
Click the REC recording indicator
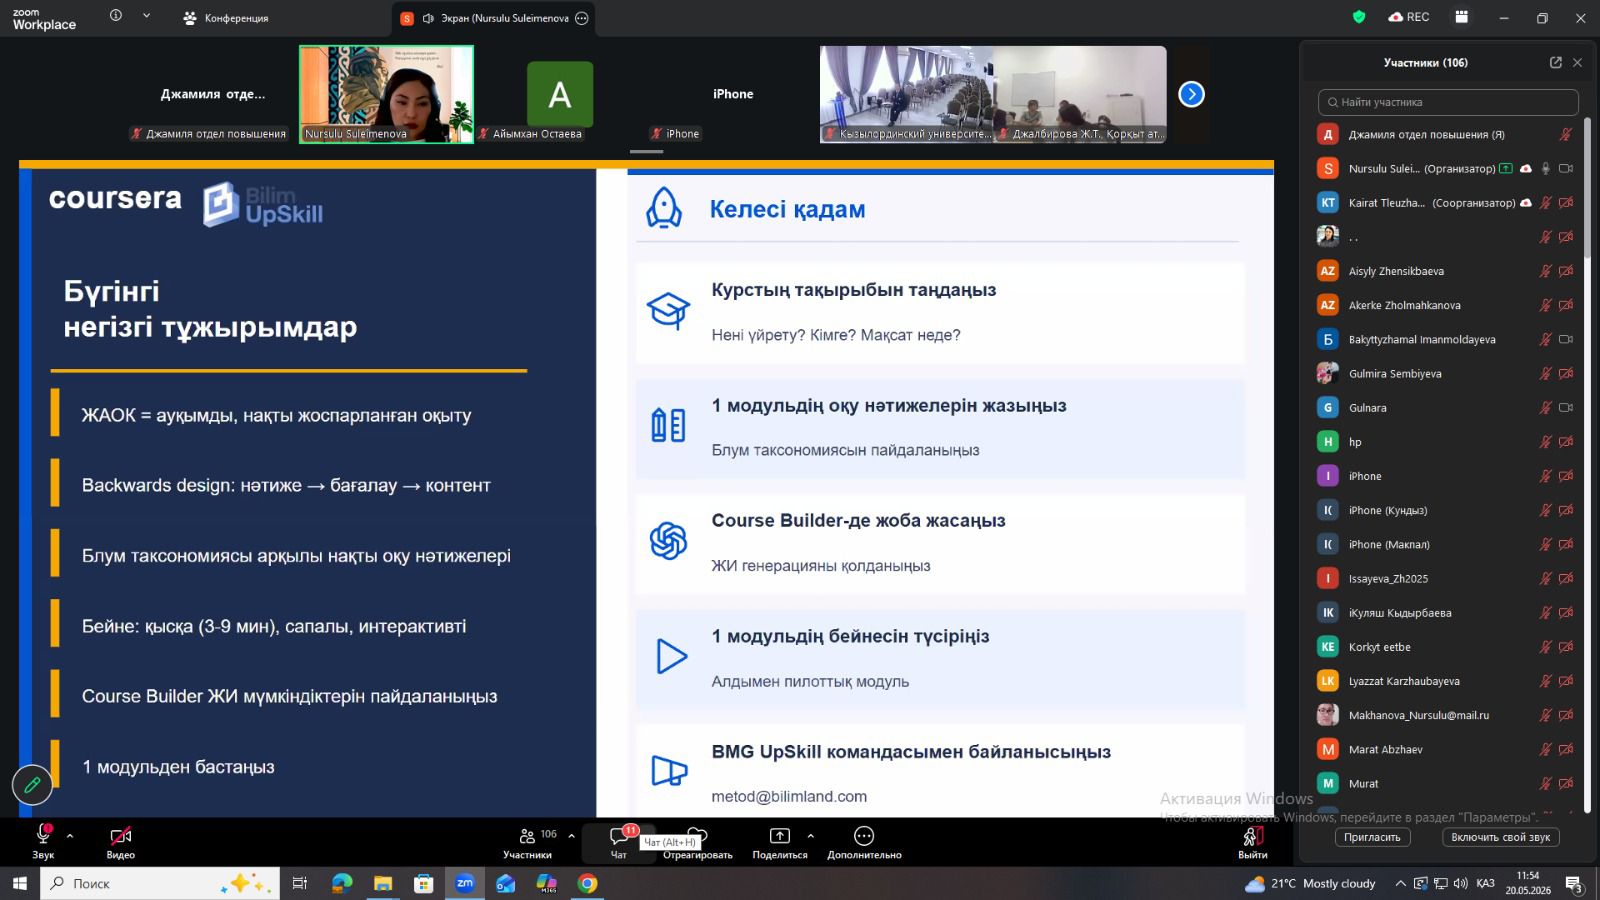click(1409, 17)
